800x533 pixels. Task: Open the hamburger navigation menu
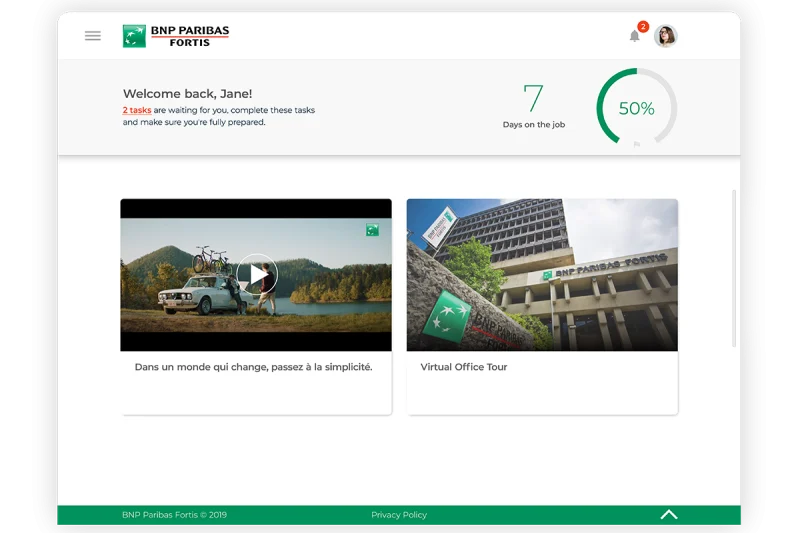point(93,36)
